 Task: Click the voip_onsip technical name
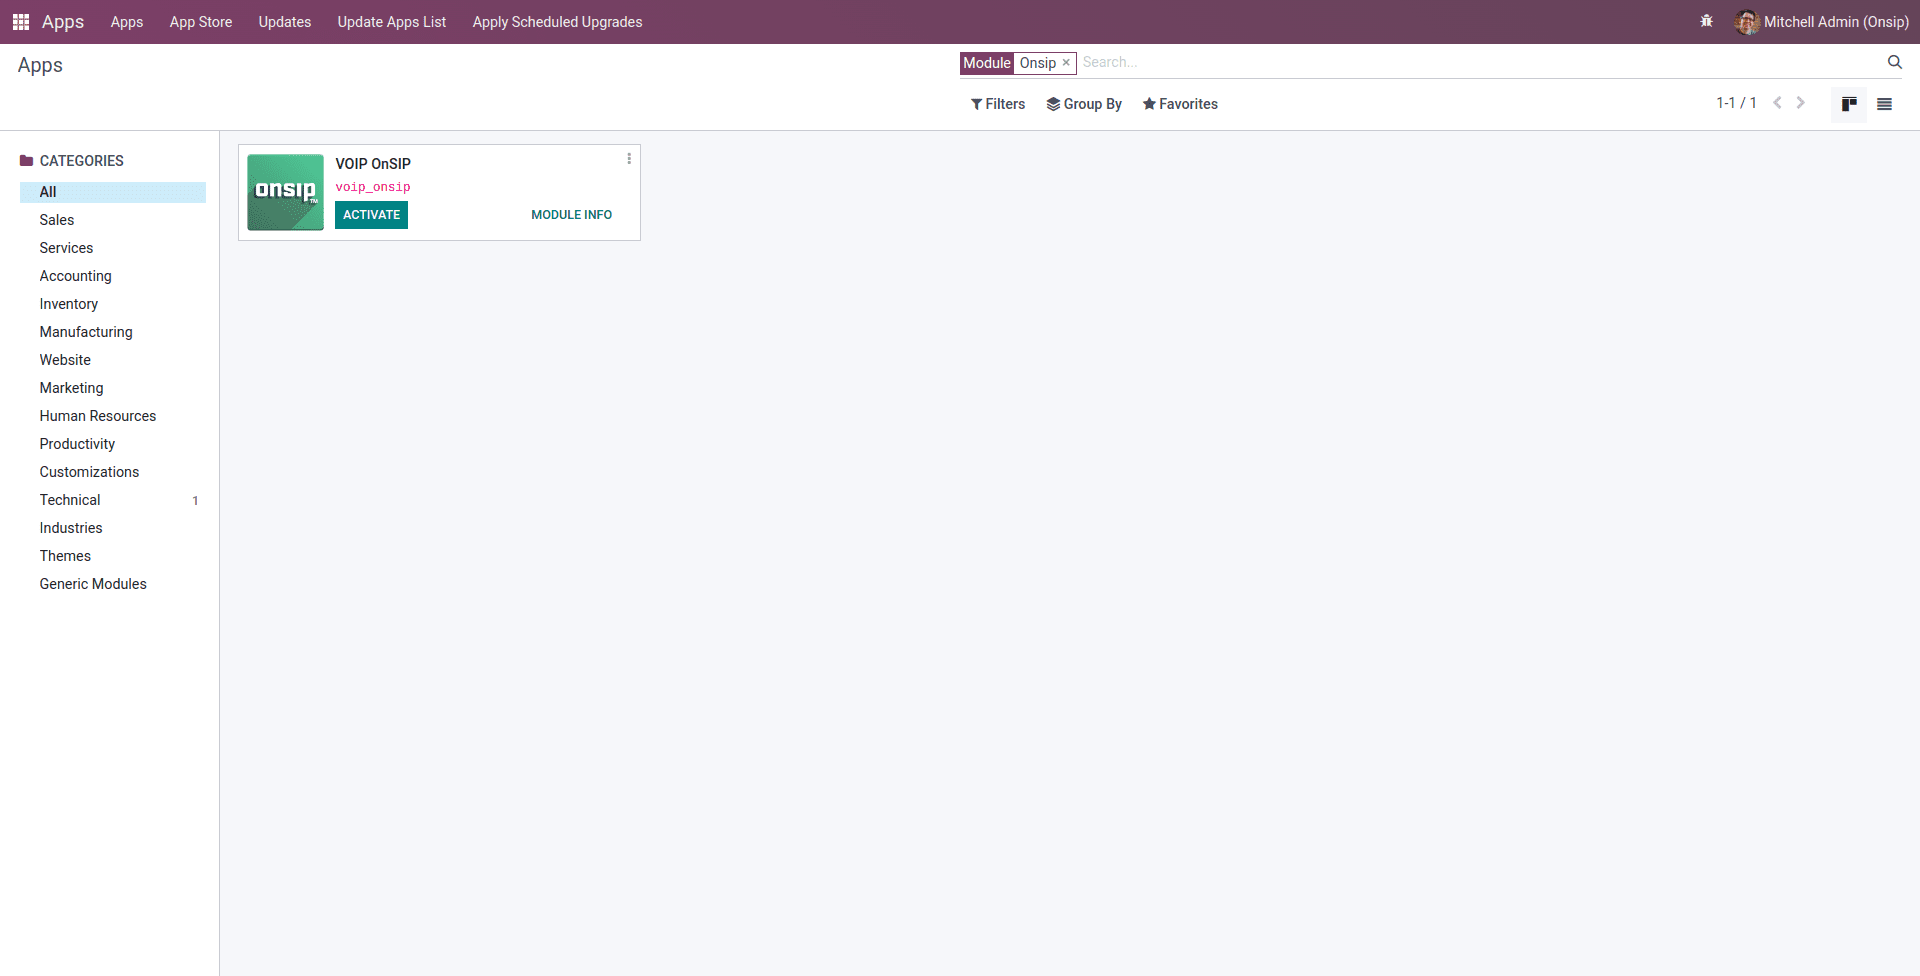(373, 187)
